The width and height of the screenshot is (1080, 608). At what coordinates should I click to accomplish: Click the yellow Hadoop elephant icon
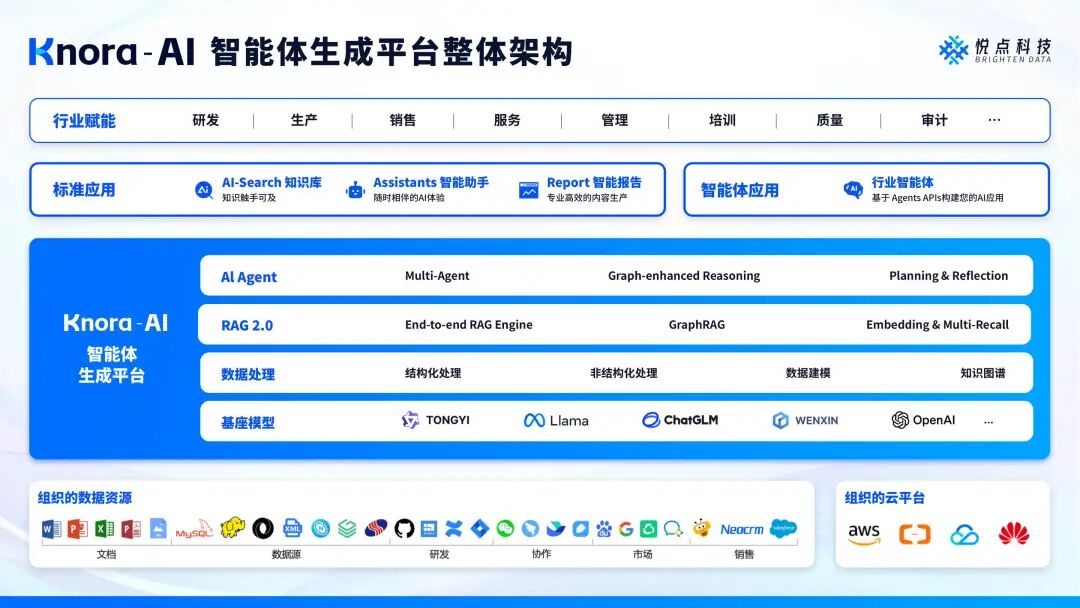pyautogui.click(x=233, y=527)
